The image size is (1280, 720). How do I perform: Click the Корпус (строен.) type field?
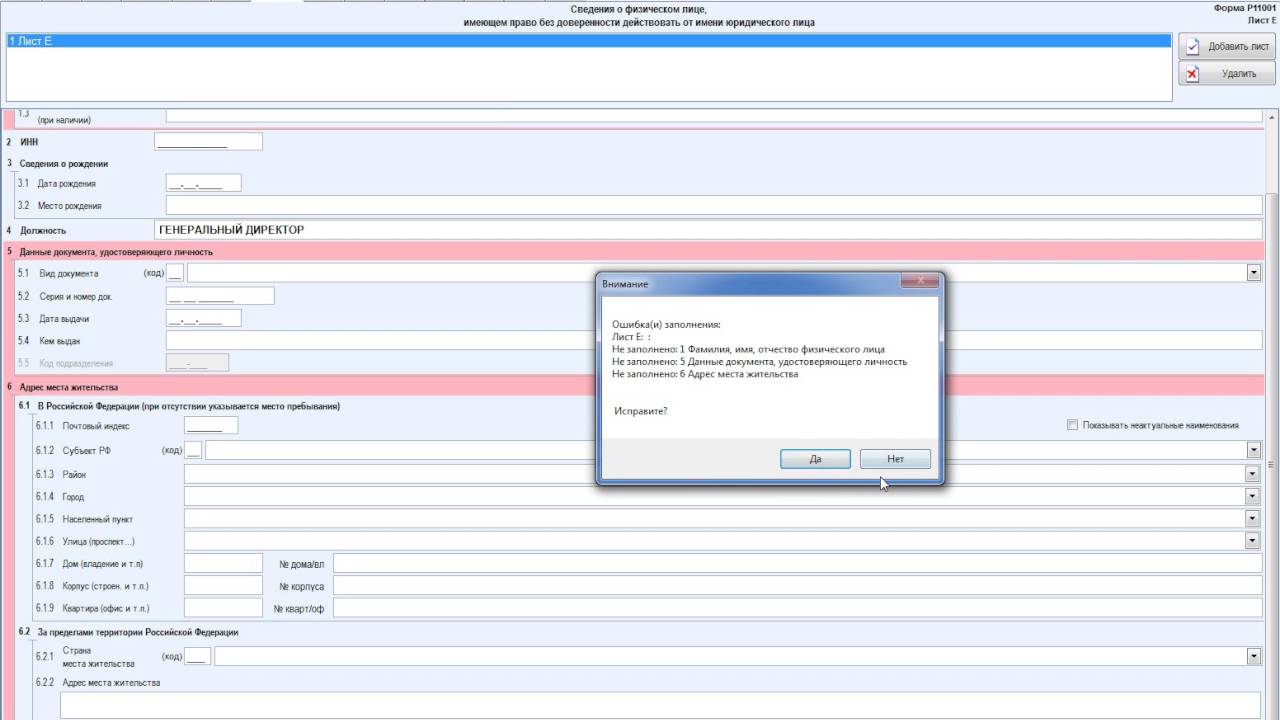point(223,585)
